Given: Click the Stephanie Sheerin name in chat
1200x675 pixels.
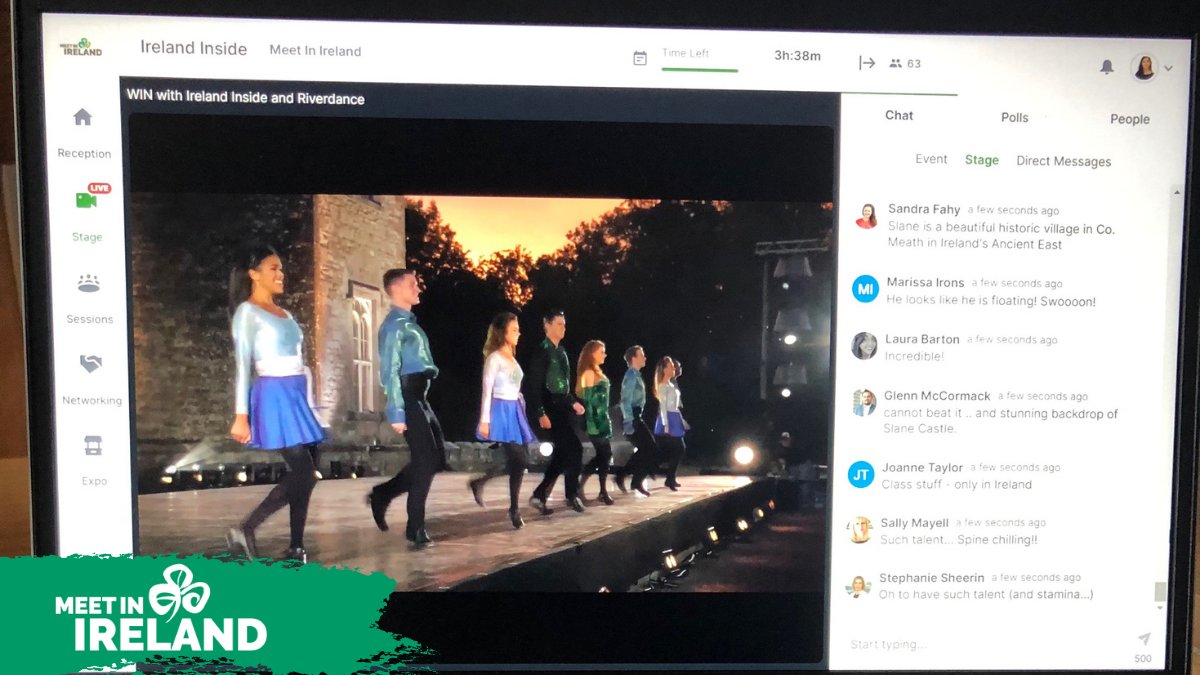Looking at the screenshot, I should tap(931, 578).
